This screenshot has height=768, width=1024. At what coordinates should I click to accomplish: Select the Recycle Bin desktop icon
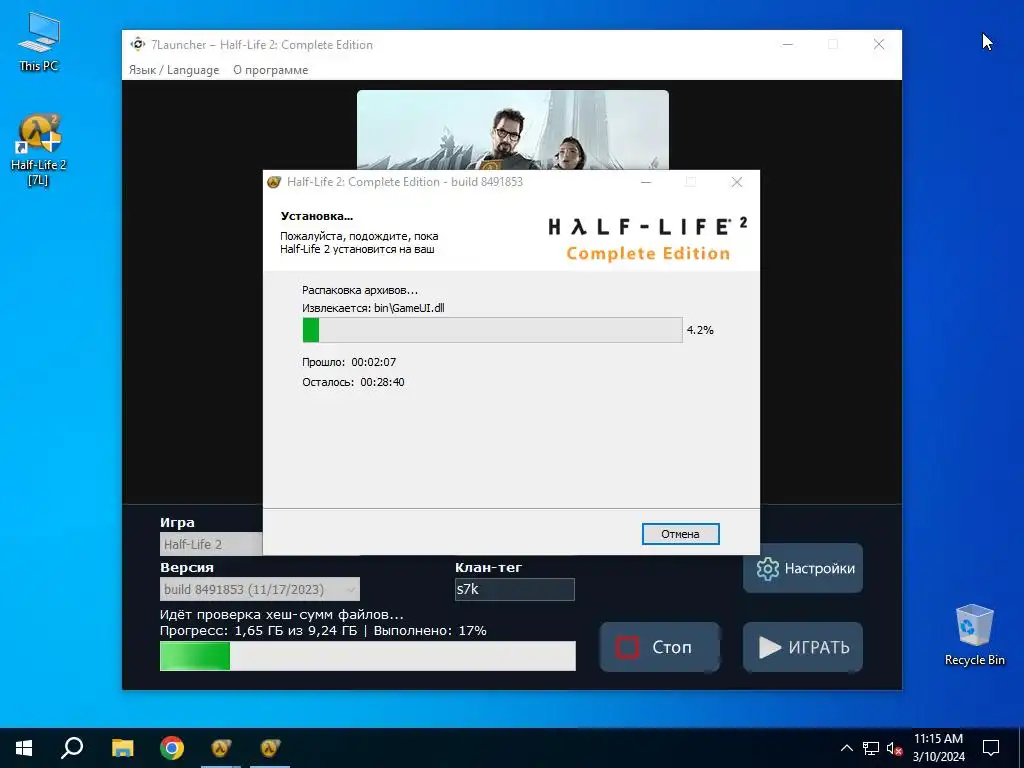[x=974, y=635]
